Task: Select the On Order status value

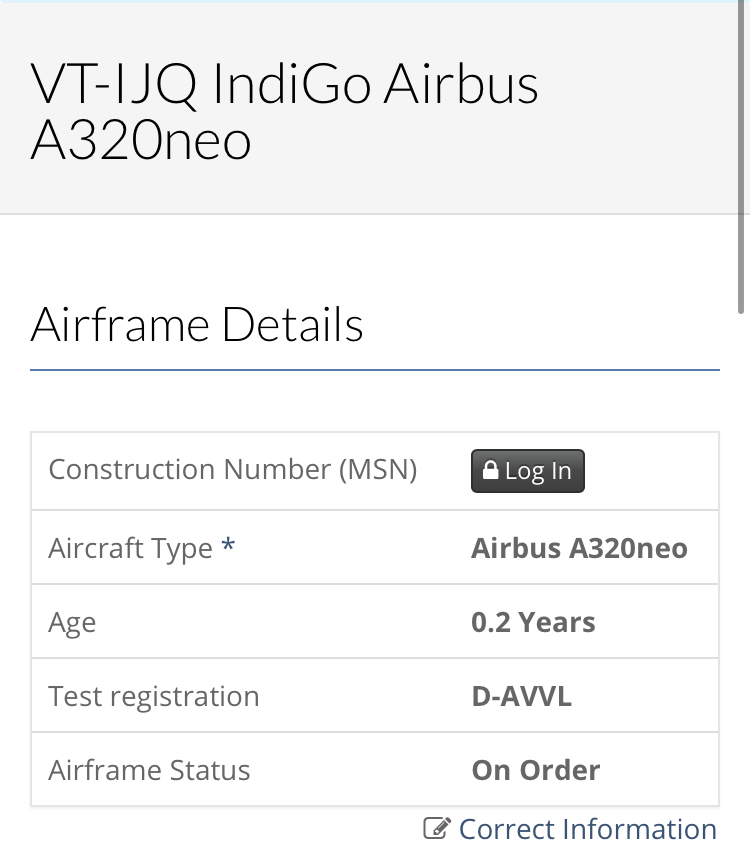Action: point(535,770)
